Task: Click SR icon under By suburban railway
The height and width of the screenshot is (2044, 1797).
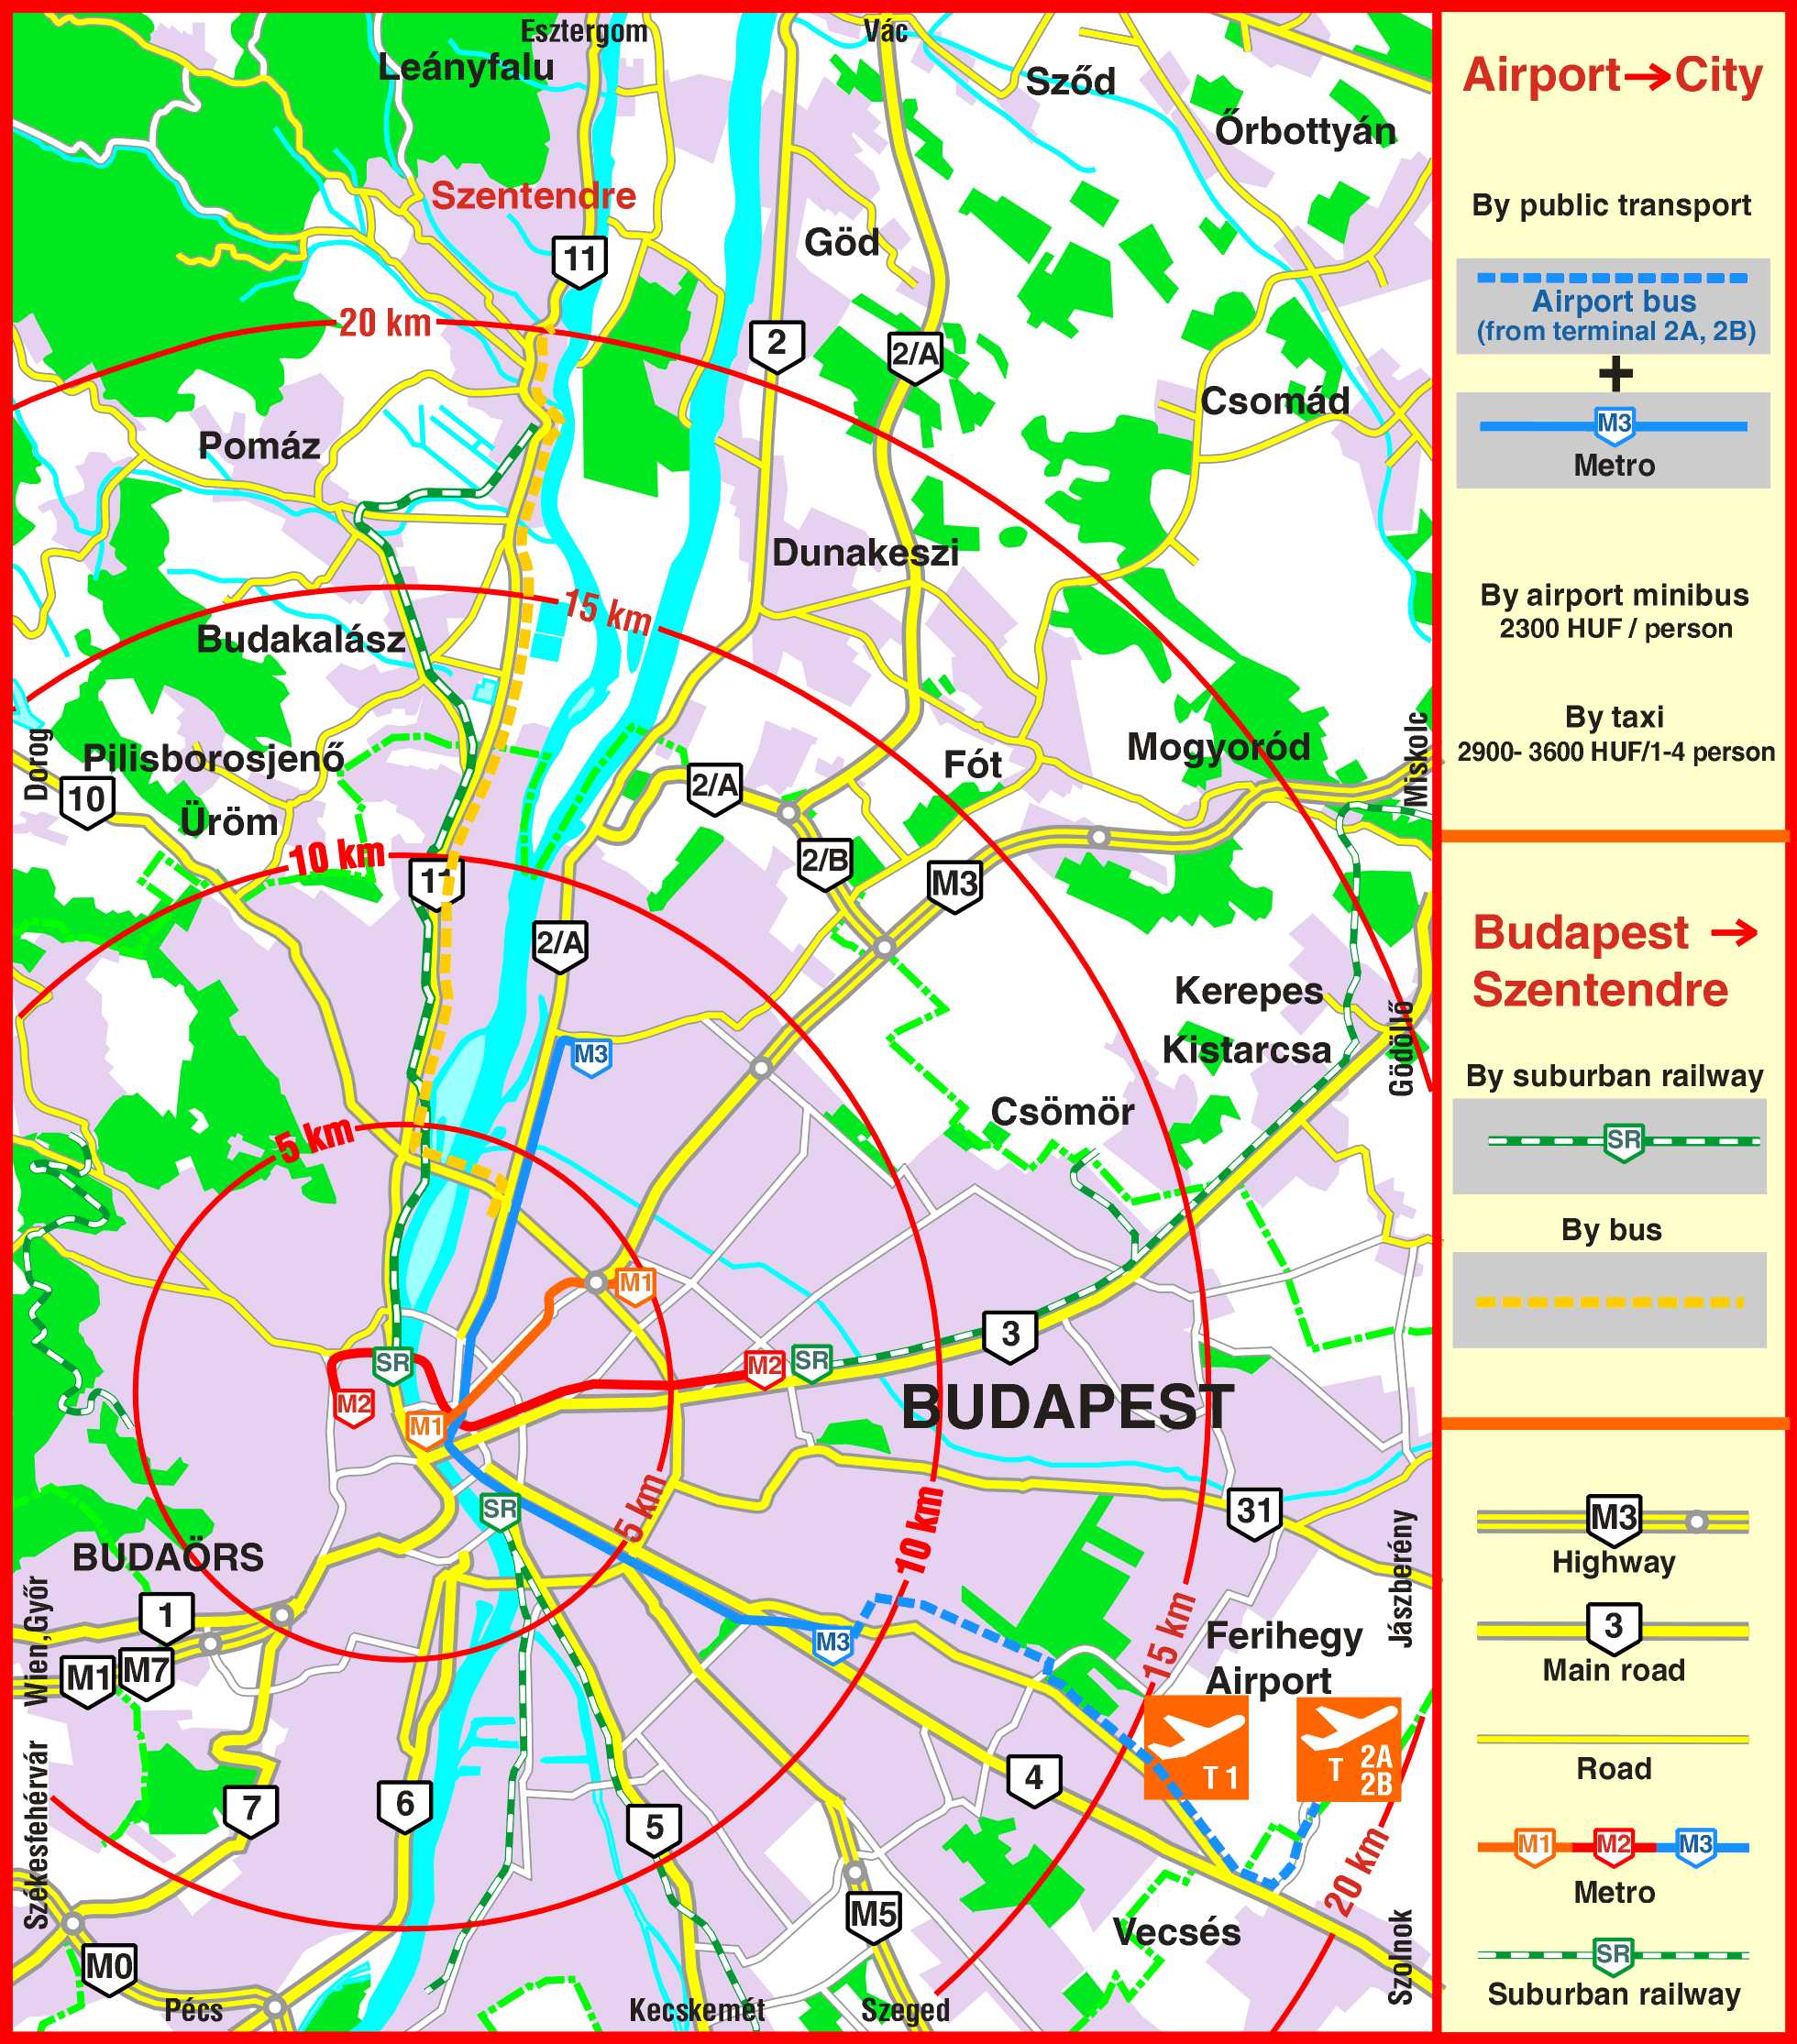Action: coord(1622,1142)
